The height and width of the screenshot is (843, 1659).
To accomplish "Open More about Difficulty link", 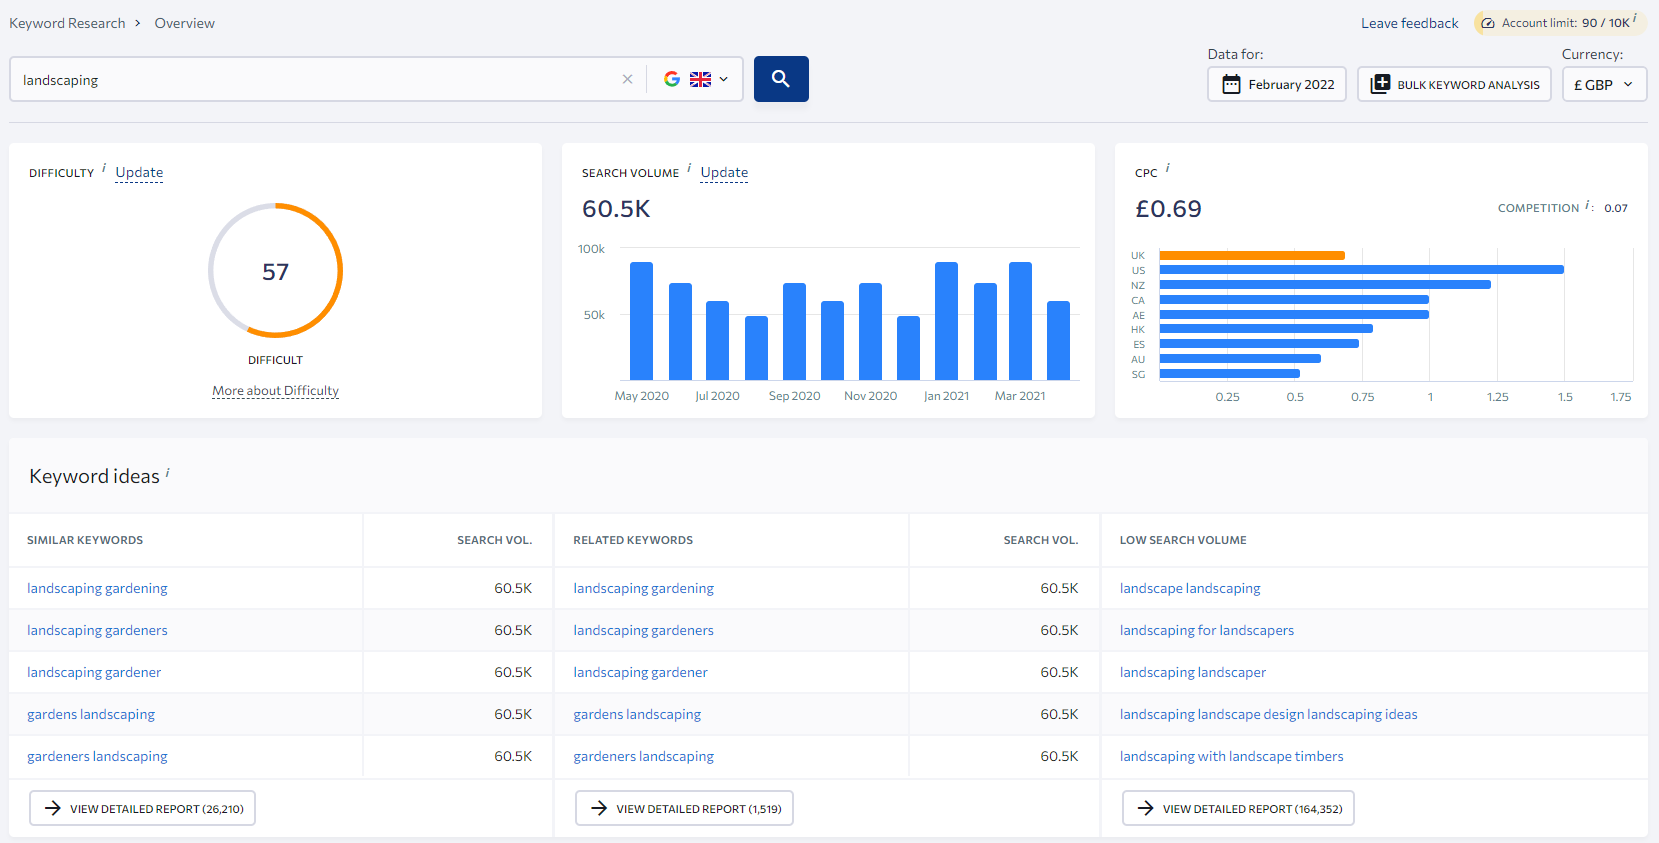I will [275, 391].
